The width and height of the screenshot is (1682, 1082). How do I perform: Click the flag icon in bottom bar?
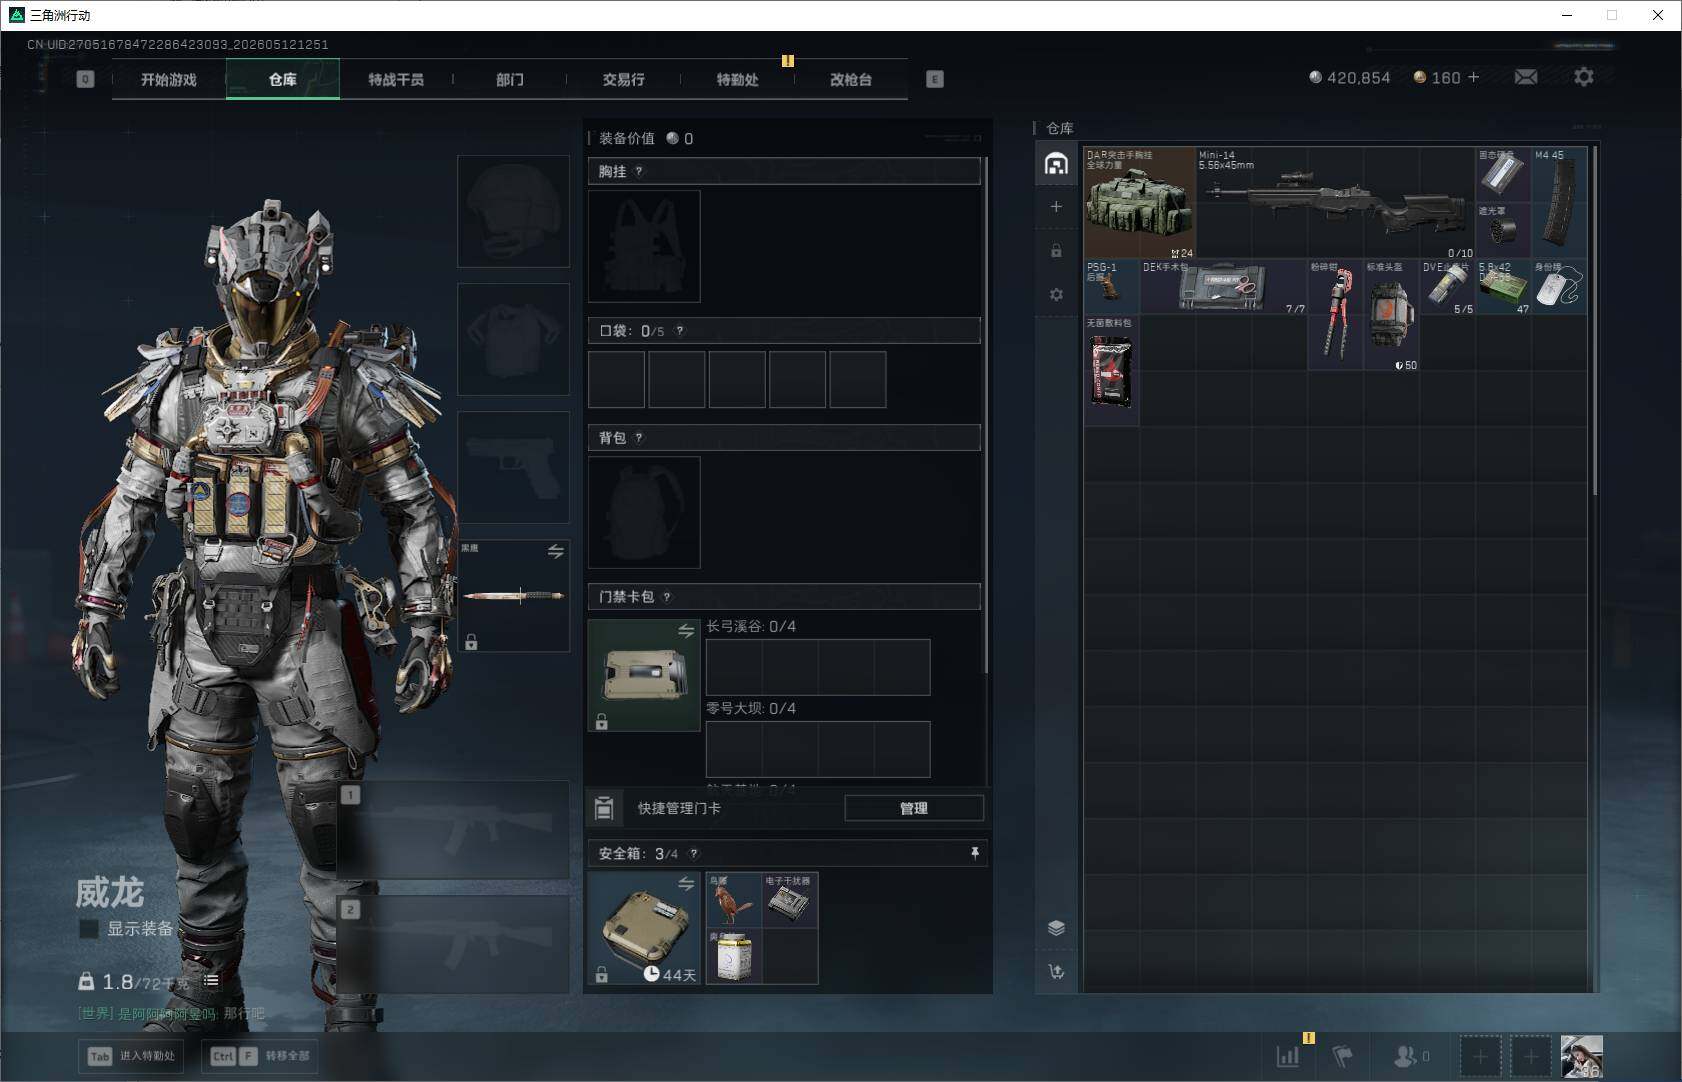click(1343, 1056)
